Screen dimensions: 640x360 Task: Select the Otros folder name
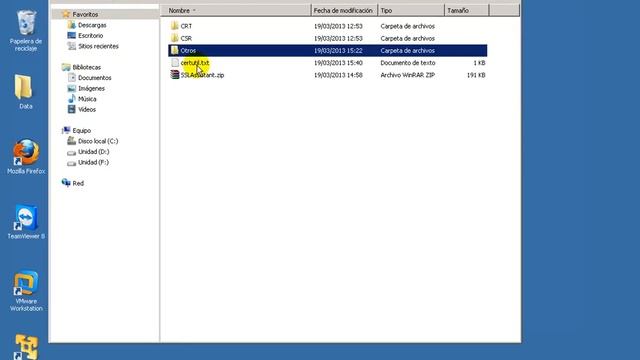coord(188,50)
